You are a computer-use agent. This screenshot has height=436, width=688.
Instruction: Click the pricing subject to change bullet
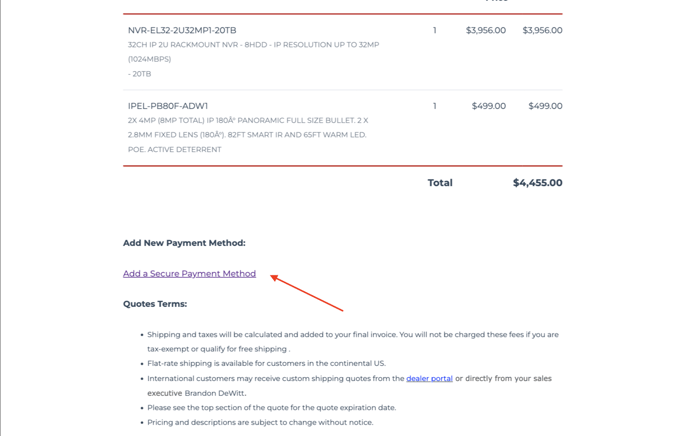(260, 422)
